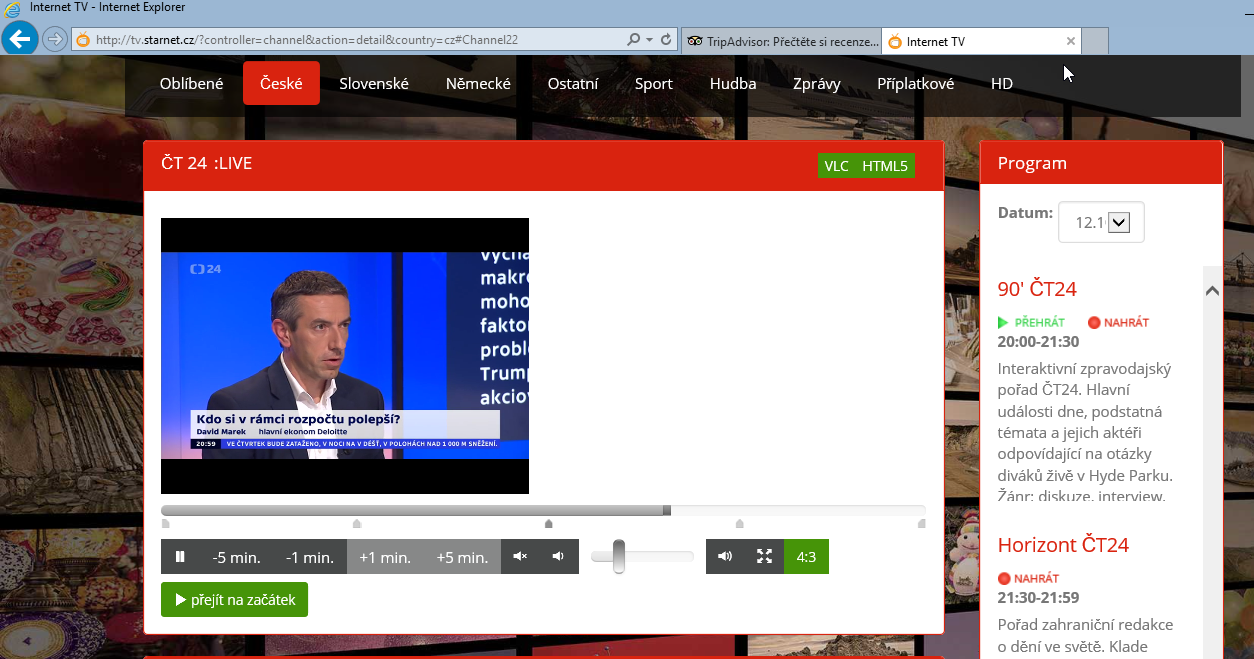Click the 'ČT 24 :LIVE' heading
The width and height of the screenshot is (1254, 659).
[206, 163]
